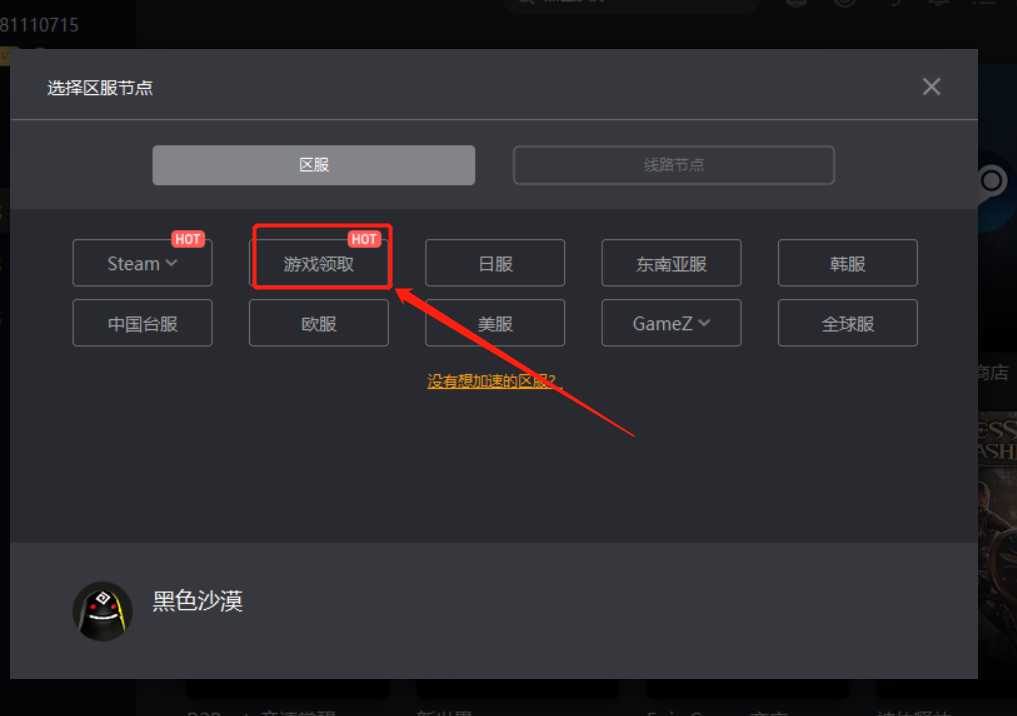Expand the Steam region dropdown
Screen dimensions: 1017x716
point(142,264)
